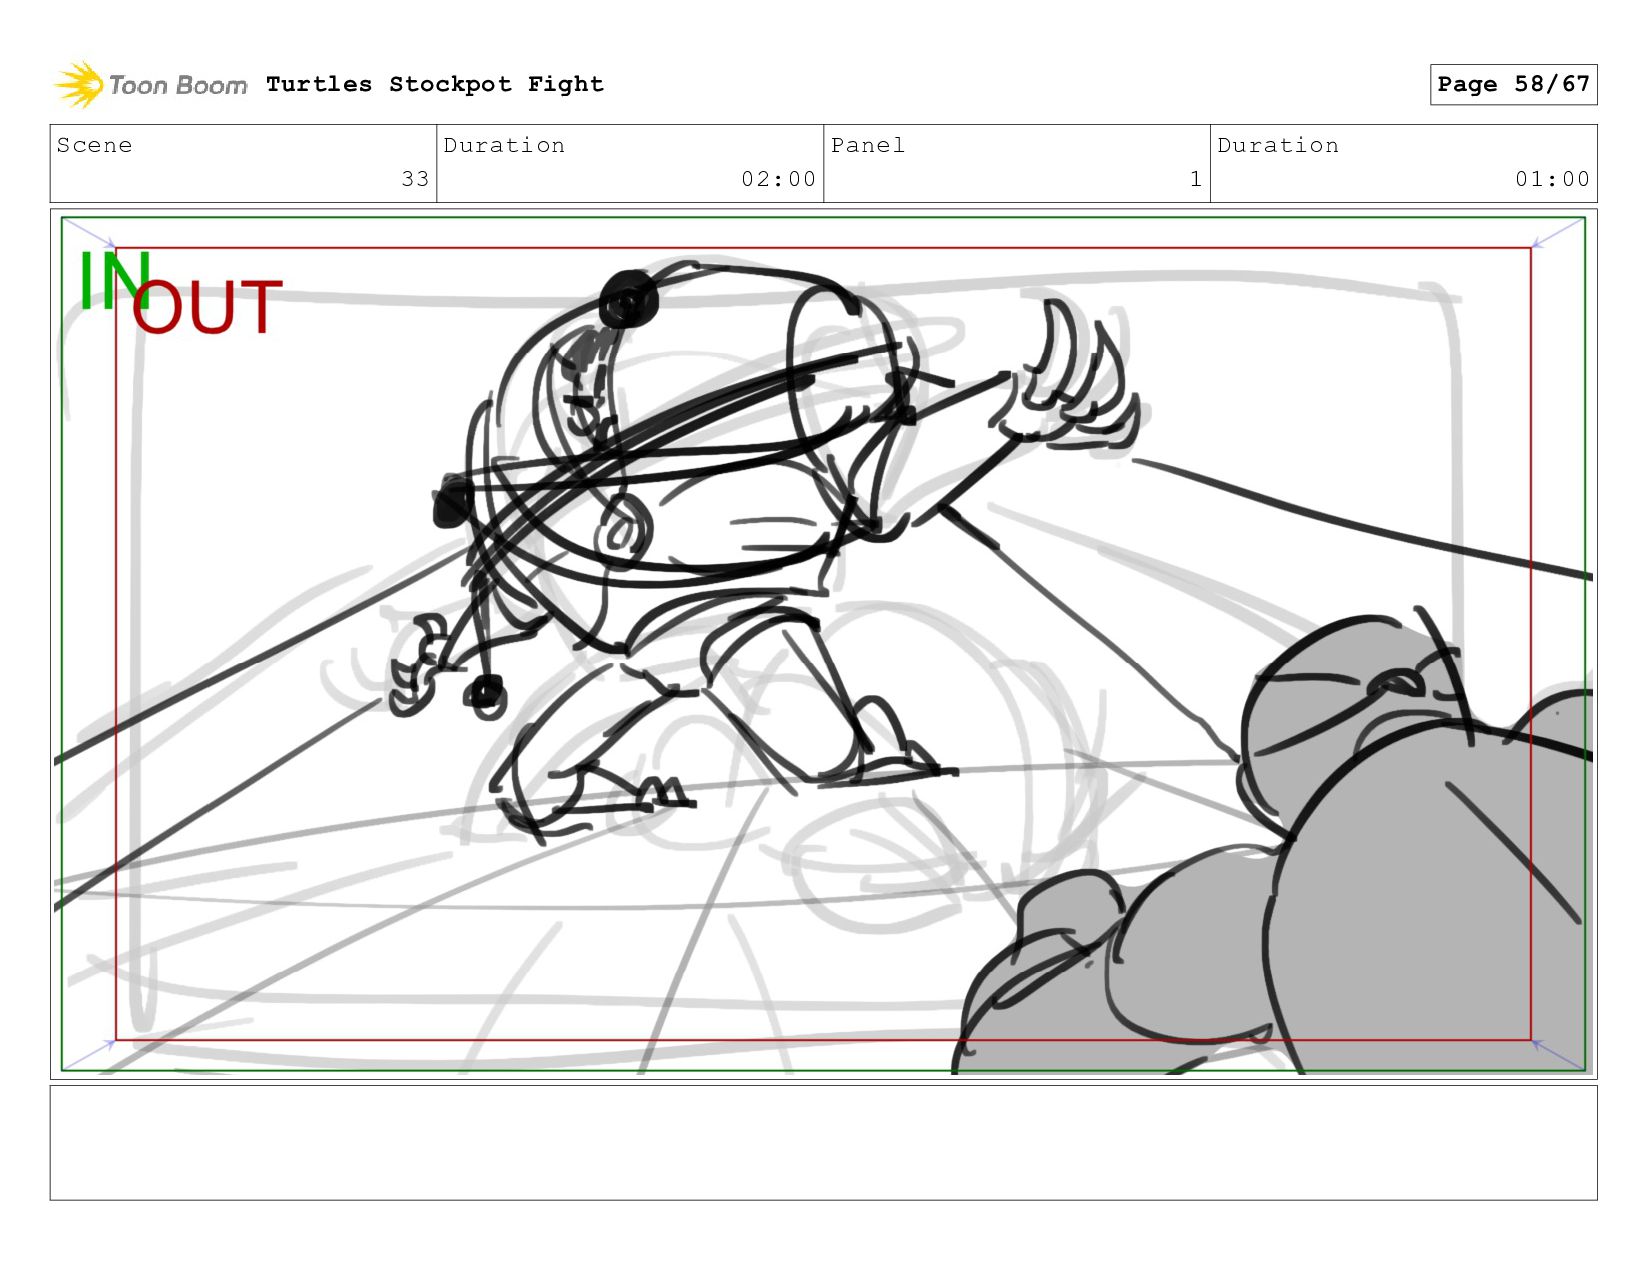Click the panel duration value 01:00
1650x1275 pixels.
click(x=1552, y=179)
